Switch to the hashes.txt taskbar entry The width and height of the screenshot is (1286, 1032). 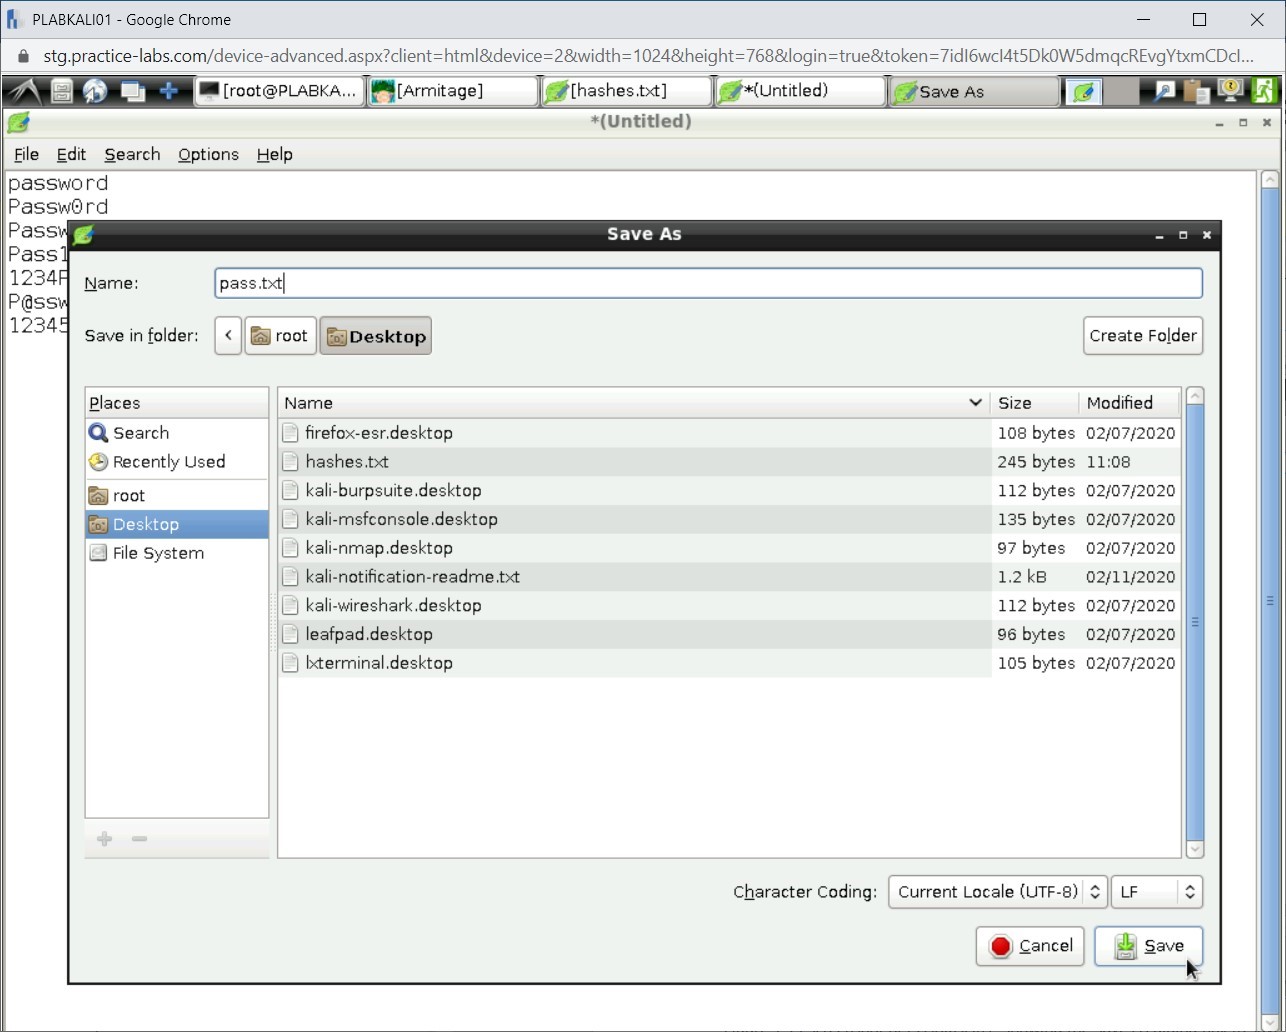coord(625,91)
